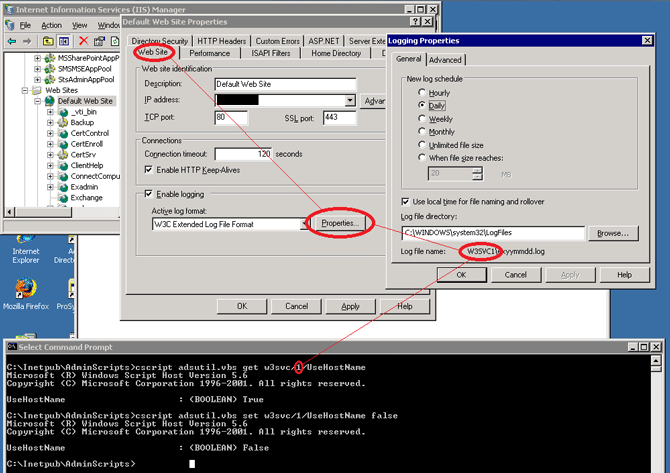Click the IIS Manager icon beside File menu
670x473 pixels.
point(10,25)
